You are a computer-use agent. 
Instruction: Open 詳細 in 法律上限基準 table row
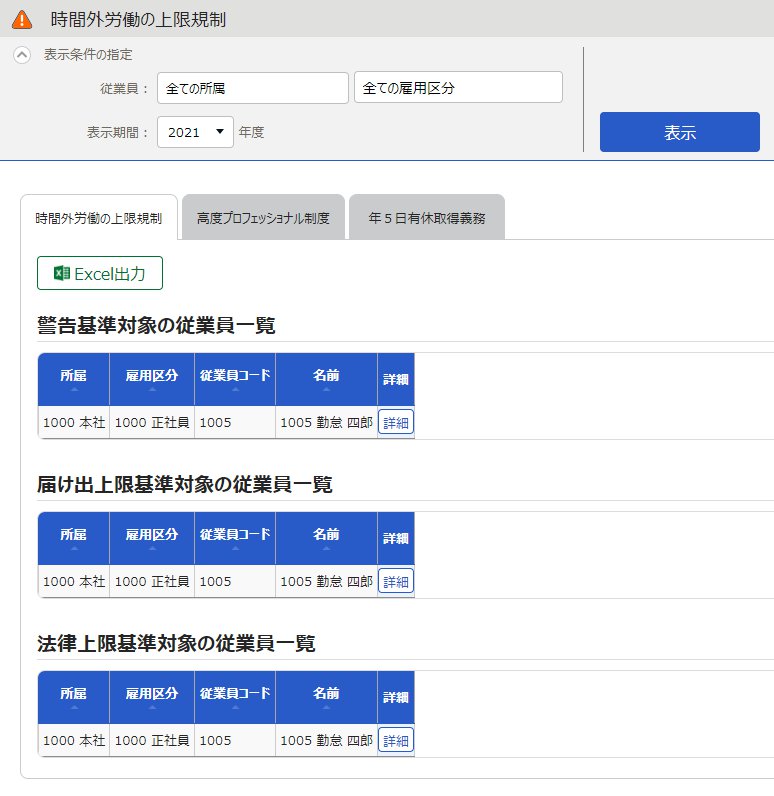coord(396,740)
